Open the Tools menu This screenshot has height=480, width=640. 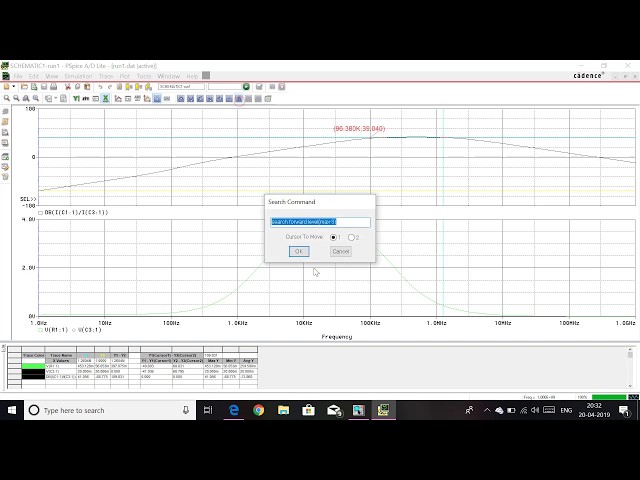[144, 76]
